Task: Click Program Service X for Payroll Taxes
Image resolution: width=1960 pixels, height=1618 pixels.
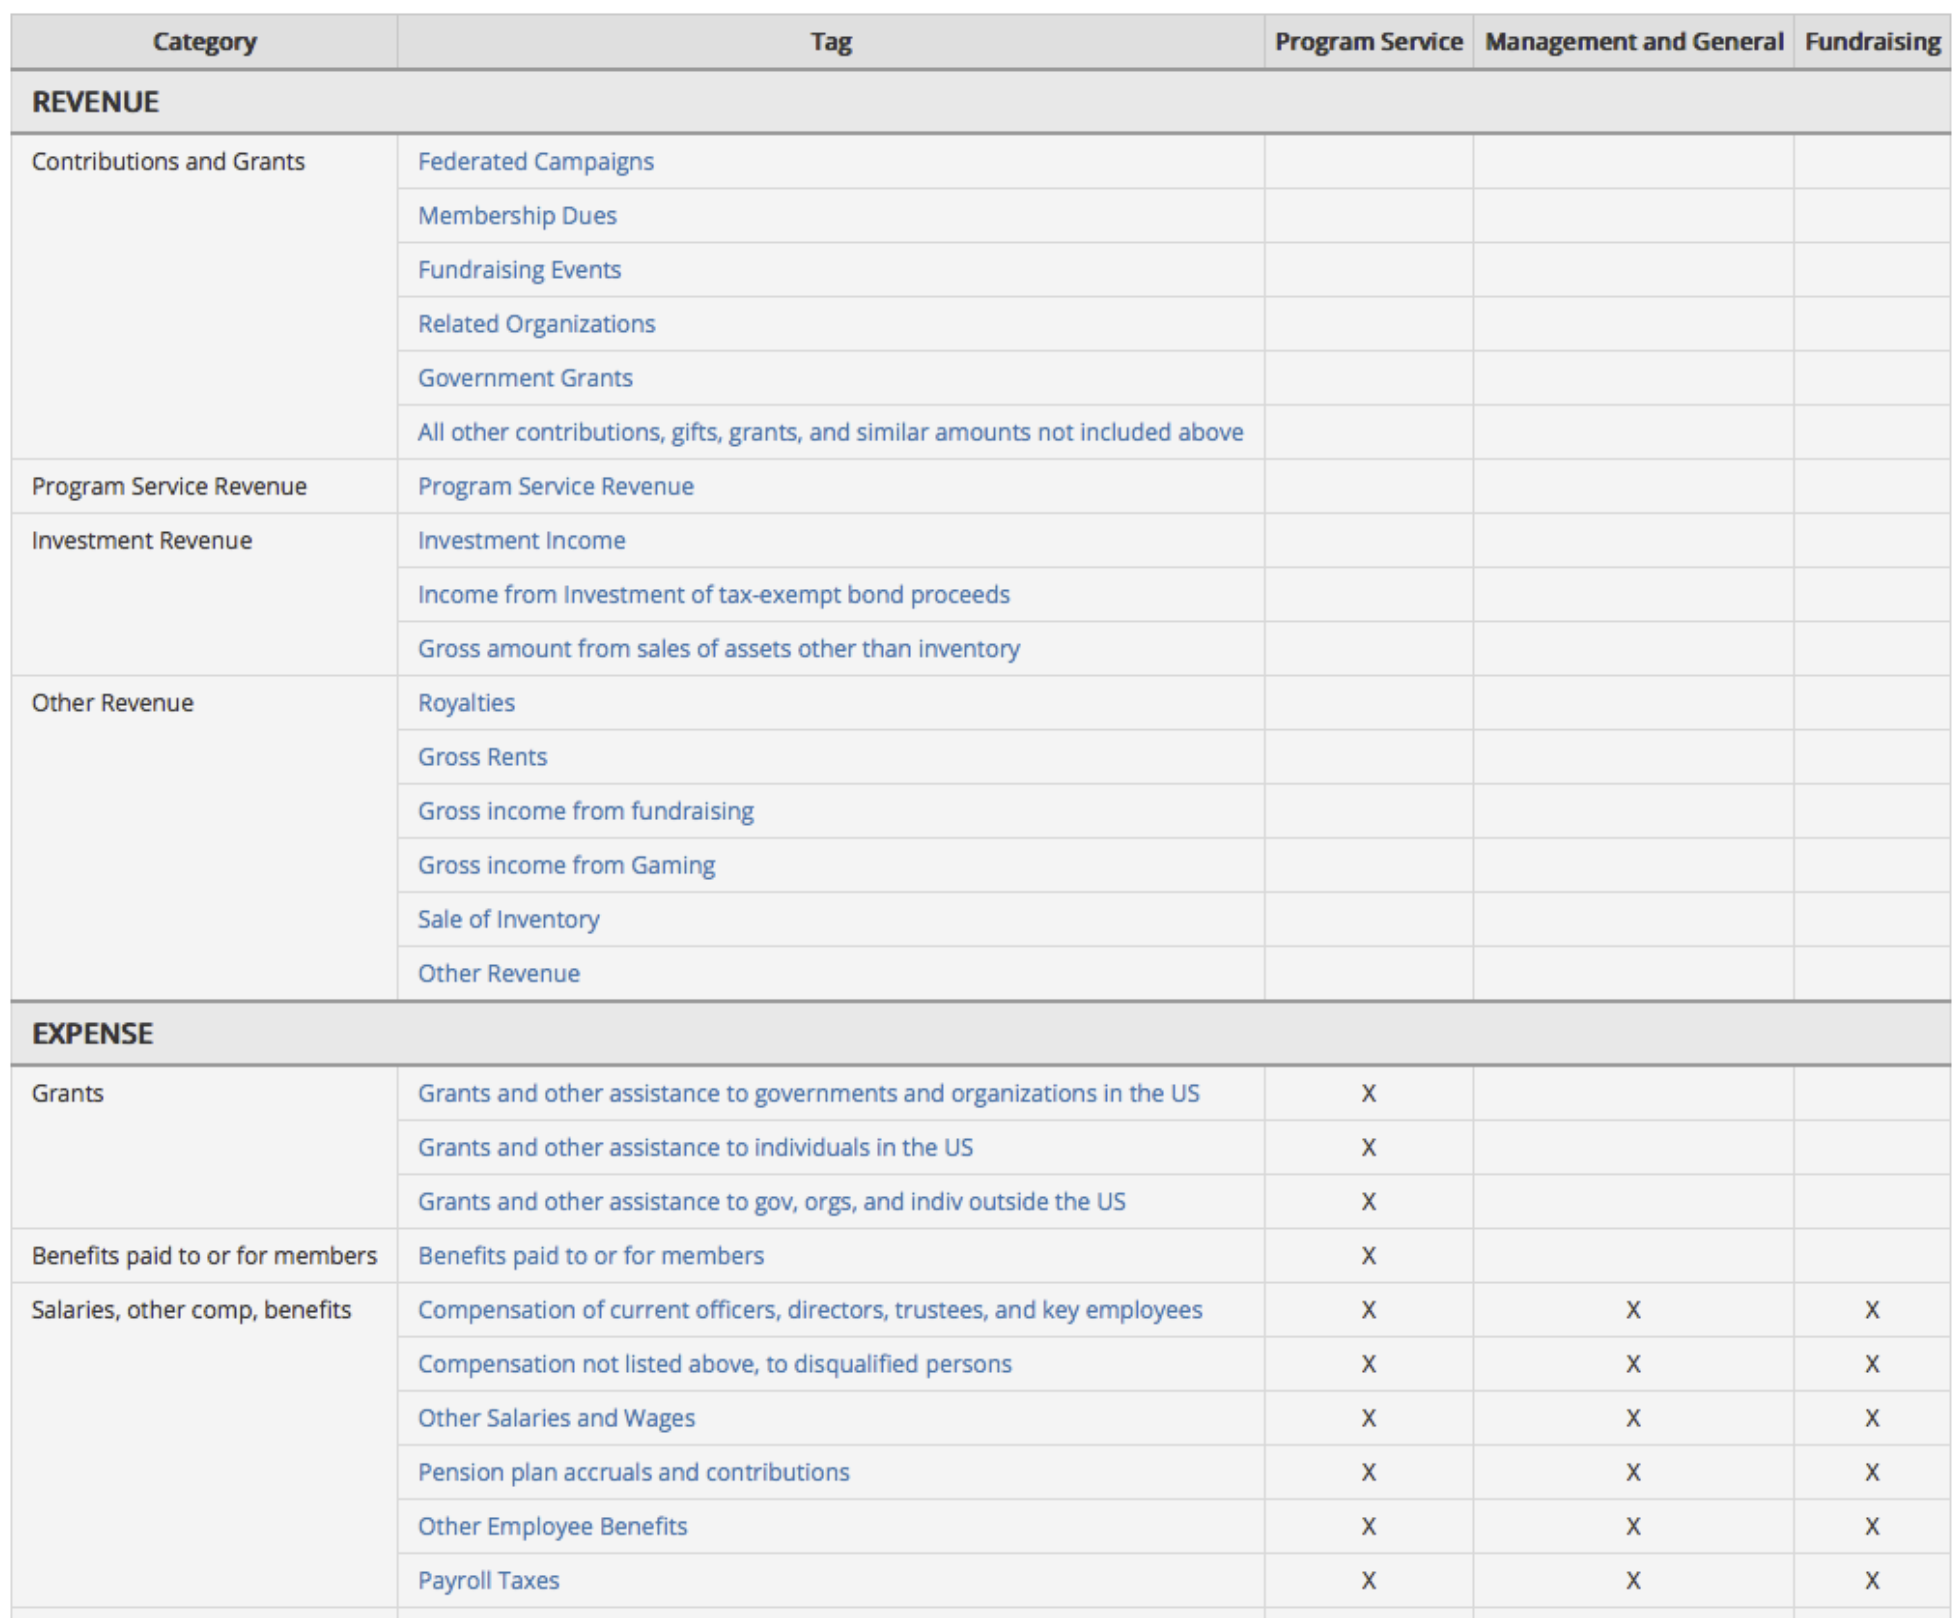Action: (x=1368, y=1580)
